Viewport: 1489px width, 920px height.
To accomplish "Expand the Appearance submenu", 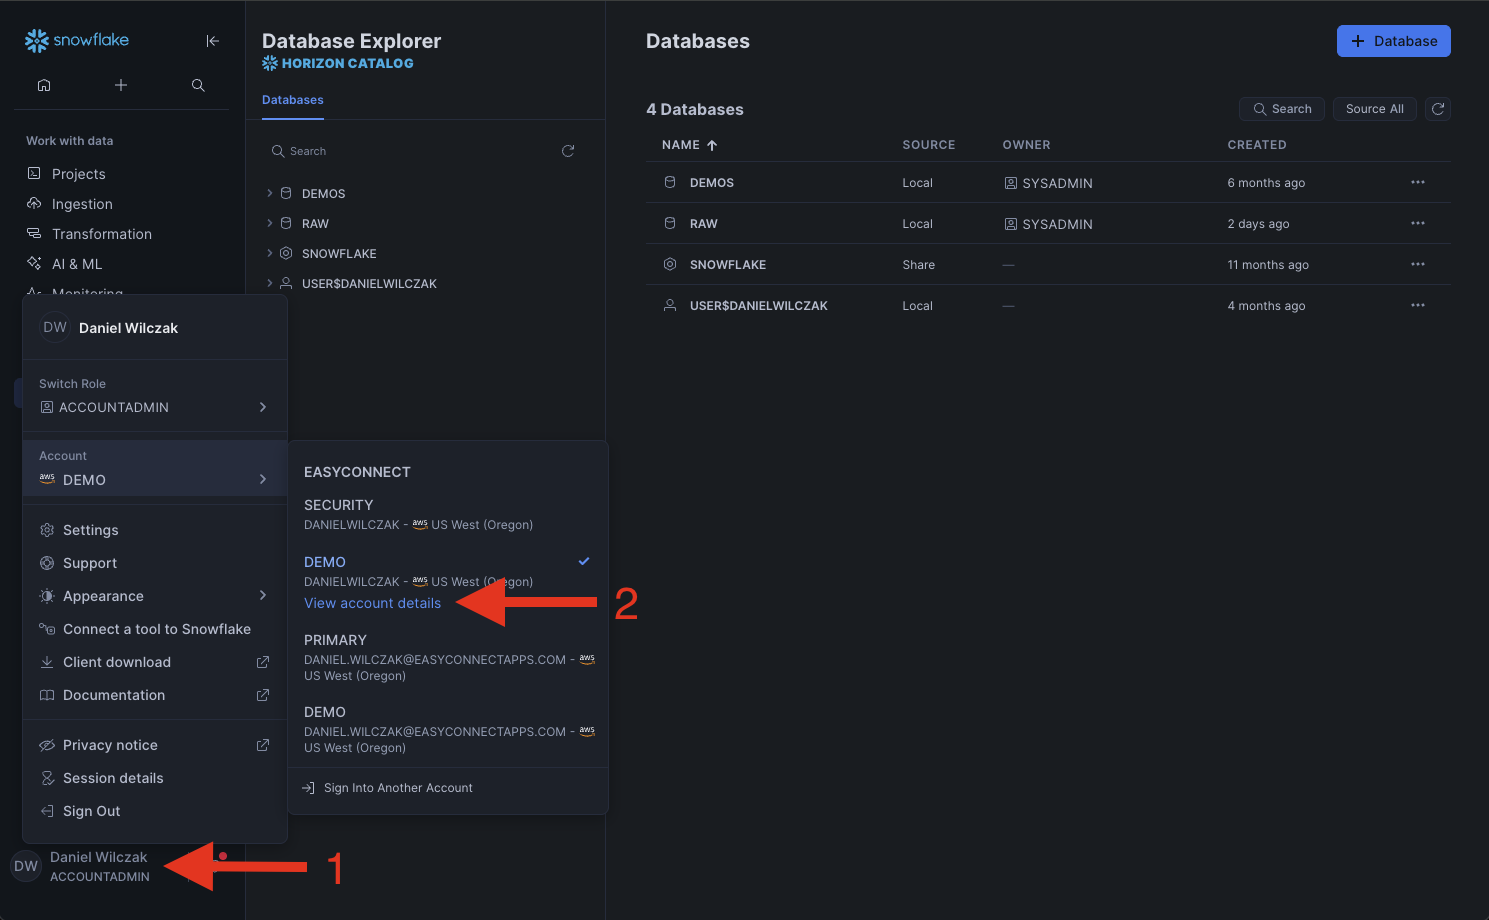I will tap(154, 596).
